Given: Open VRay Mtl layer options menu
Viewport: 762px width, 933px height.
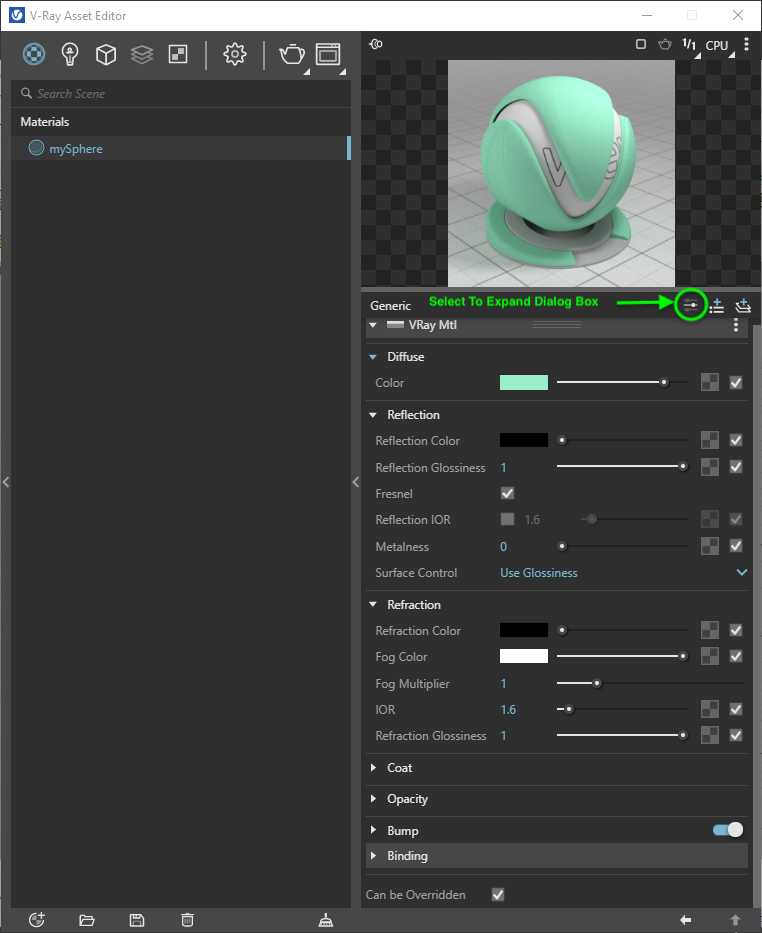Looking at the screenshot, I should [x=736, y=325].
